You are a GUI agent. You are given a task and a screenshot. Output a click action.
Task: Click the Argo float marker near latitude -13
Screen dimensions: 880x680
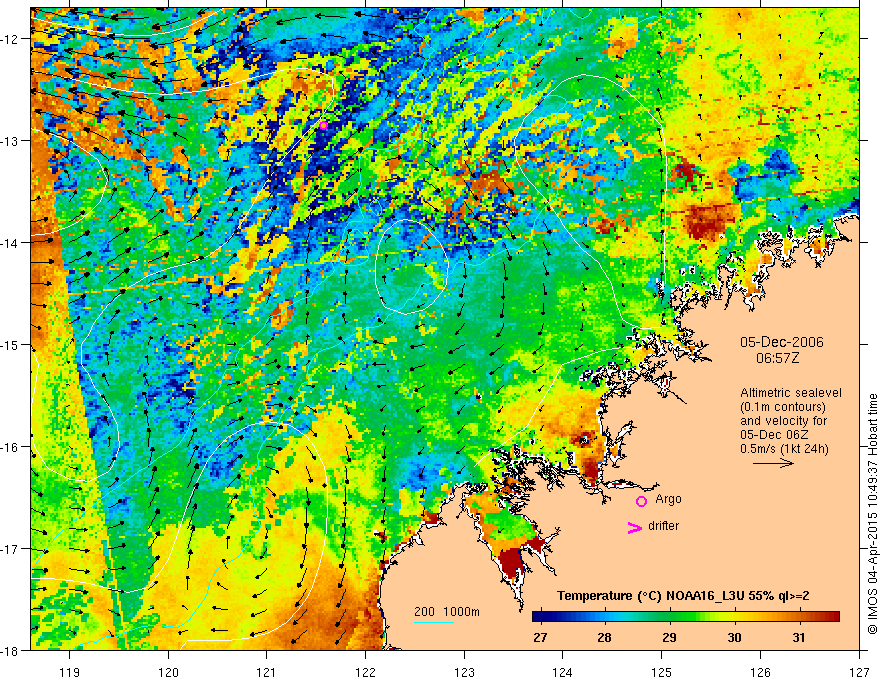(323, 125)
